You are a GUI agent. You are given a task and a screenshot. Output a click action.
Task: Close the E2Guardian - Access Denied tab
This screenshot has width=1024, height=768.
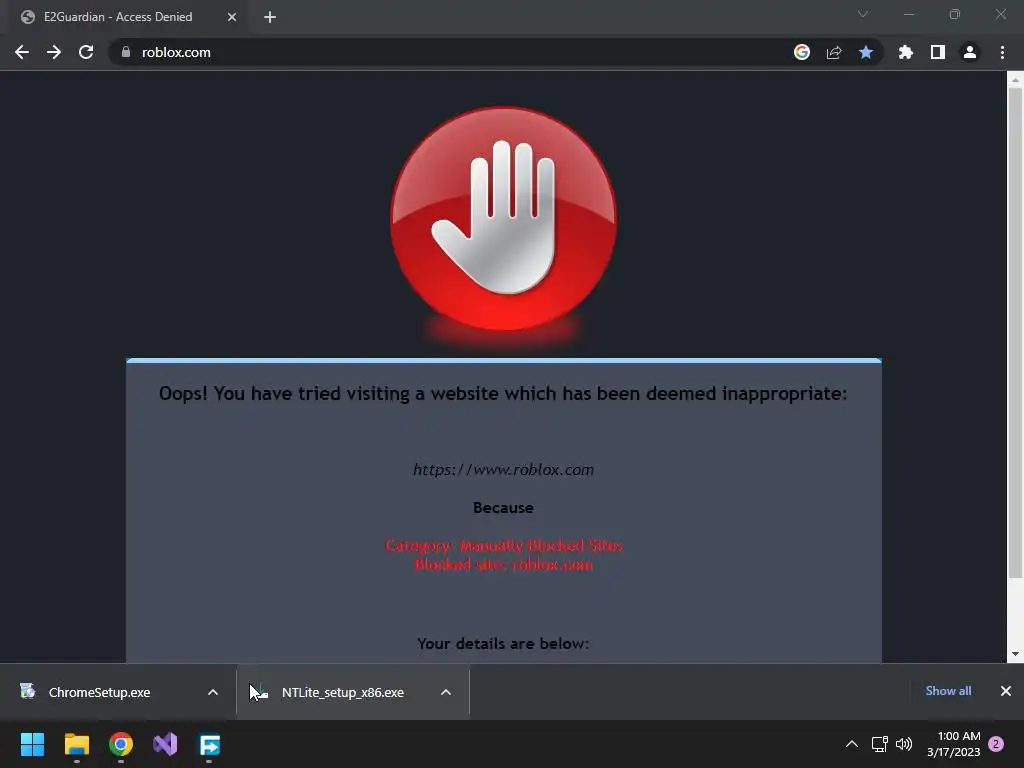232,17
